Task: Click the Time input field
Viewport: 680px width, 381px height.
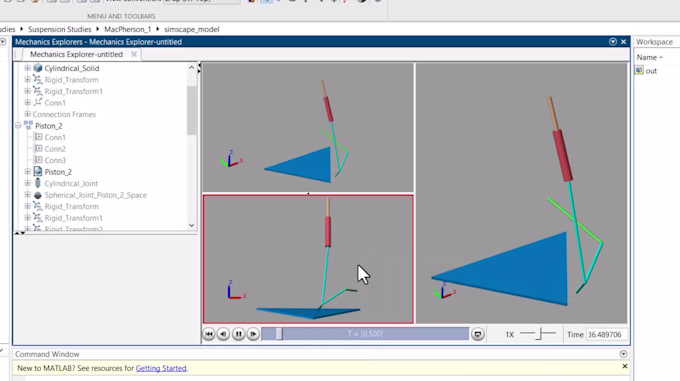Action: [x=607, y=335]
